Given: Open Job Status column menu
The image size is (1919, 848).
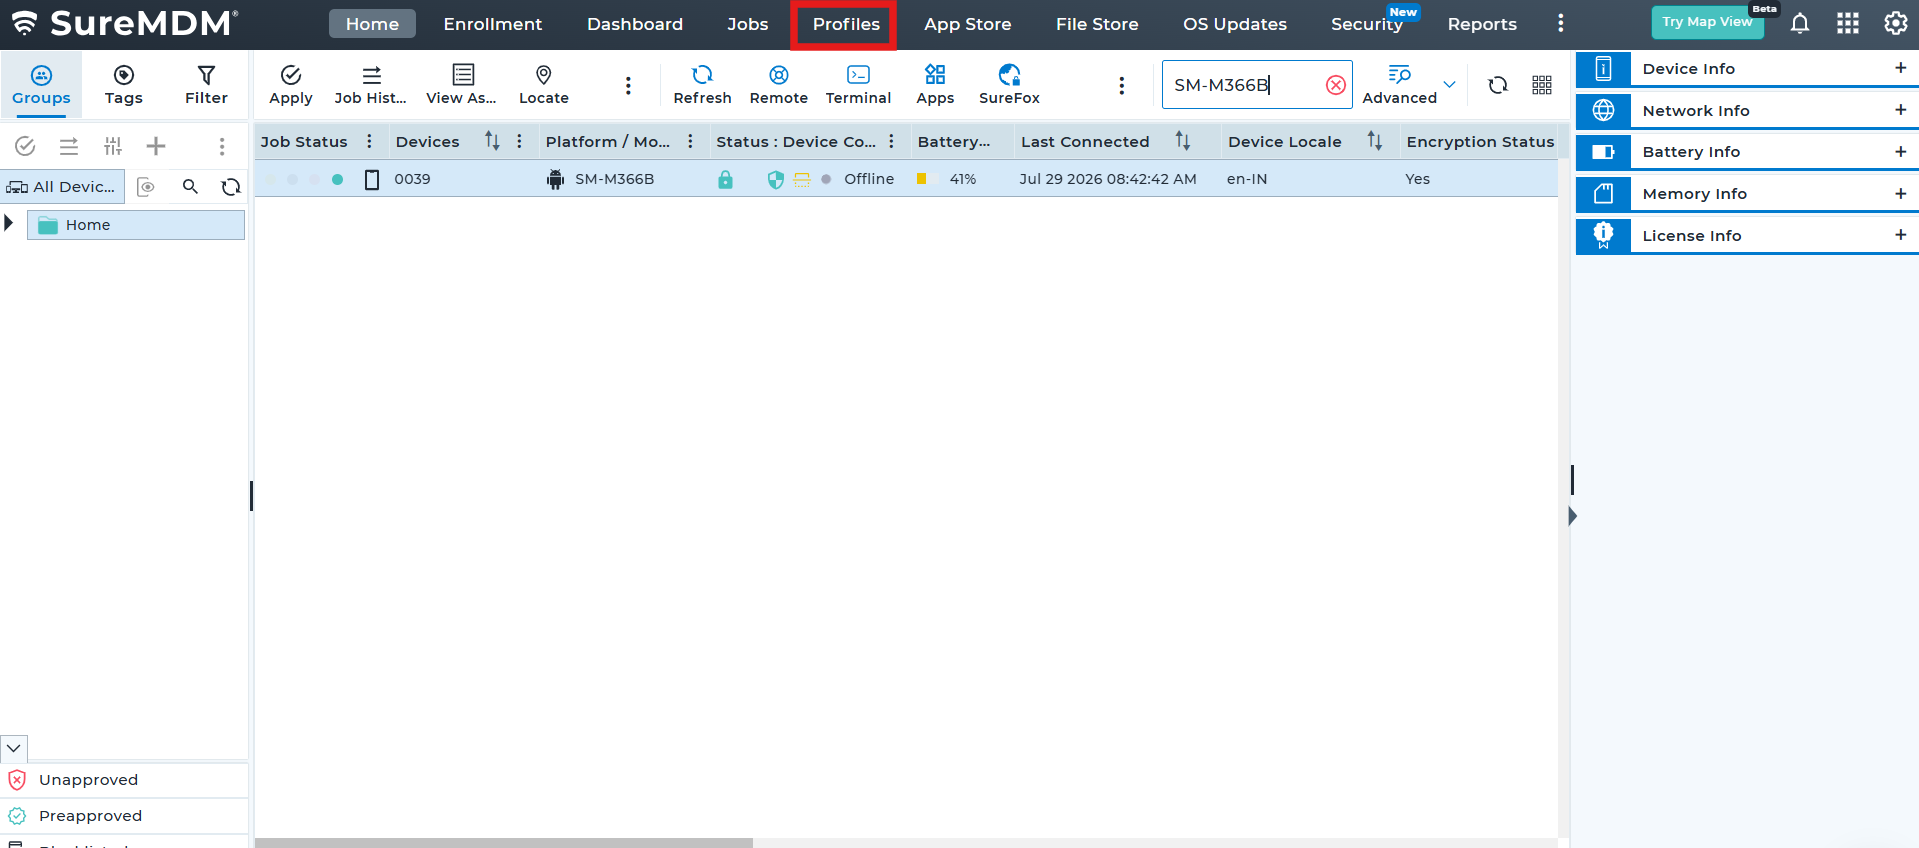Looking at the screenshot, I should 369,141.
